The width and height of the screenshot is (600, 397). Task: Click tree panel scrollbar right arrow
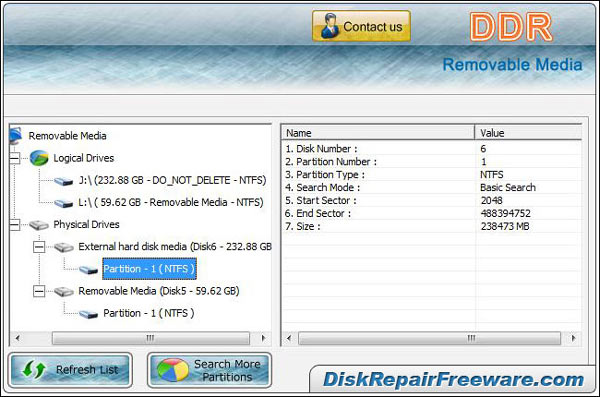(263, 338)
